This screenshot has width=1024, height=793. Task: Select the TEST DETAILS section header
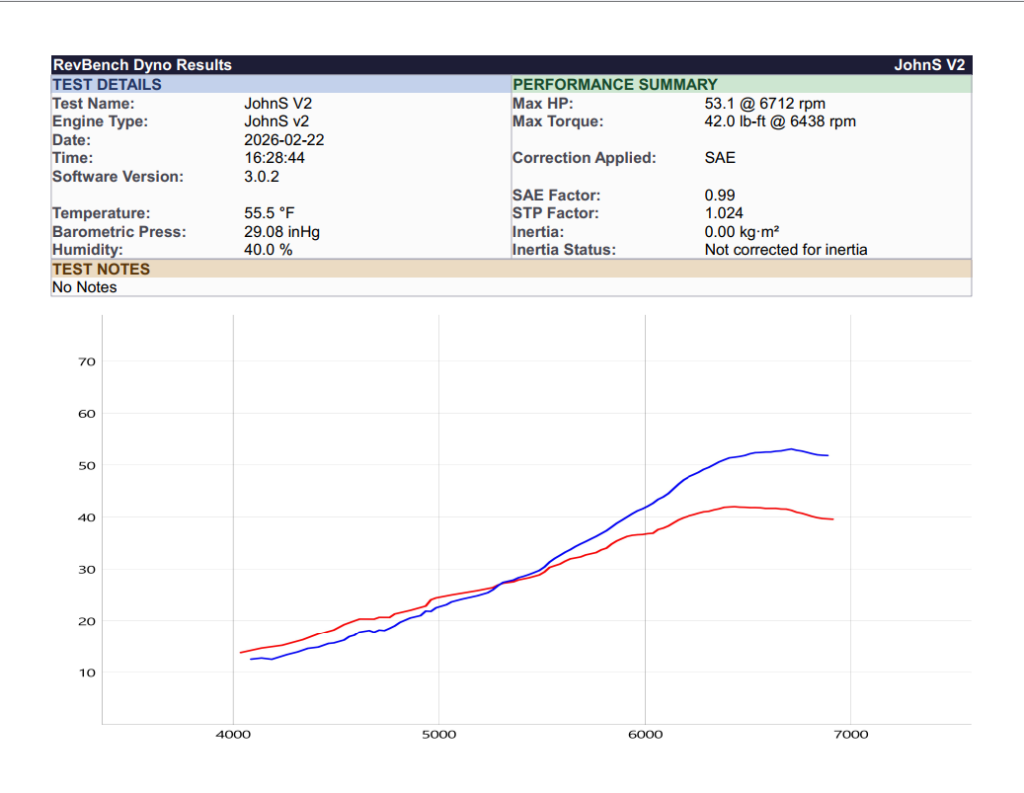(x=107, y=85)
